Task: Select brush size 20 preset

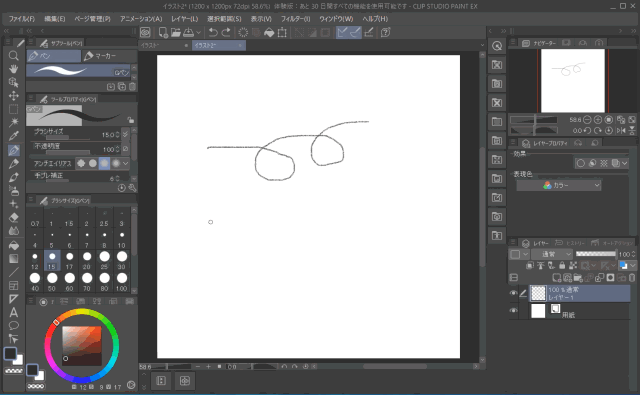Action: pyautogui.click(x=87, y=260)
